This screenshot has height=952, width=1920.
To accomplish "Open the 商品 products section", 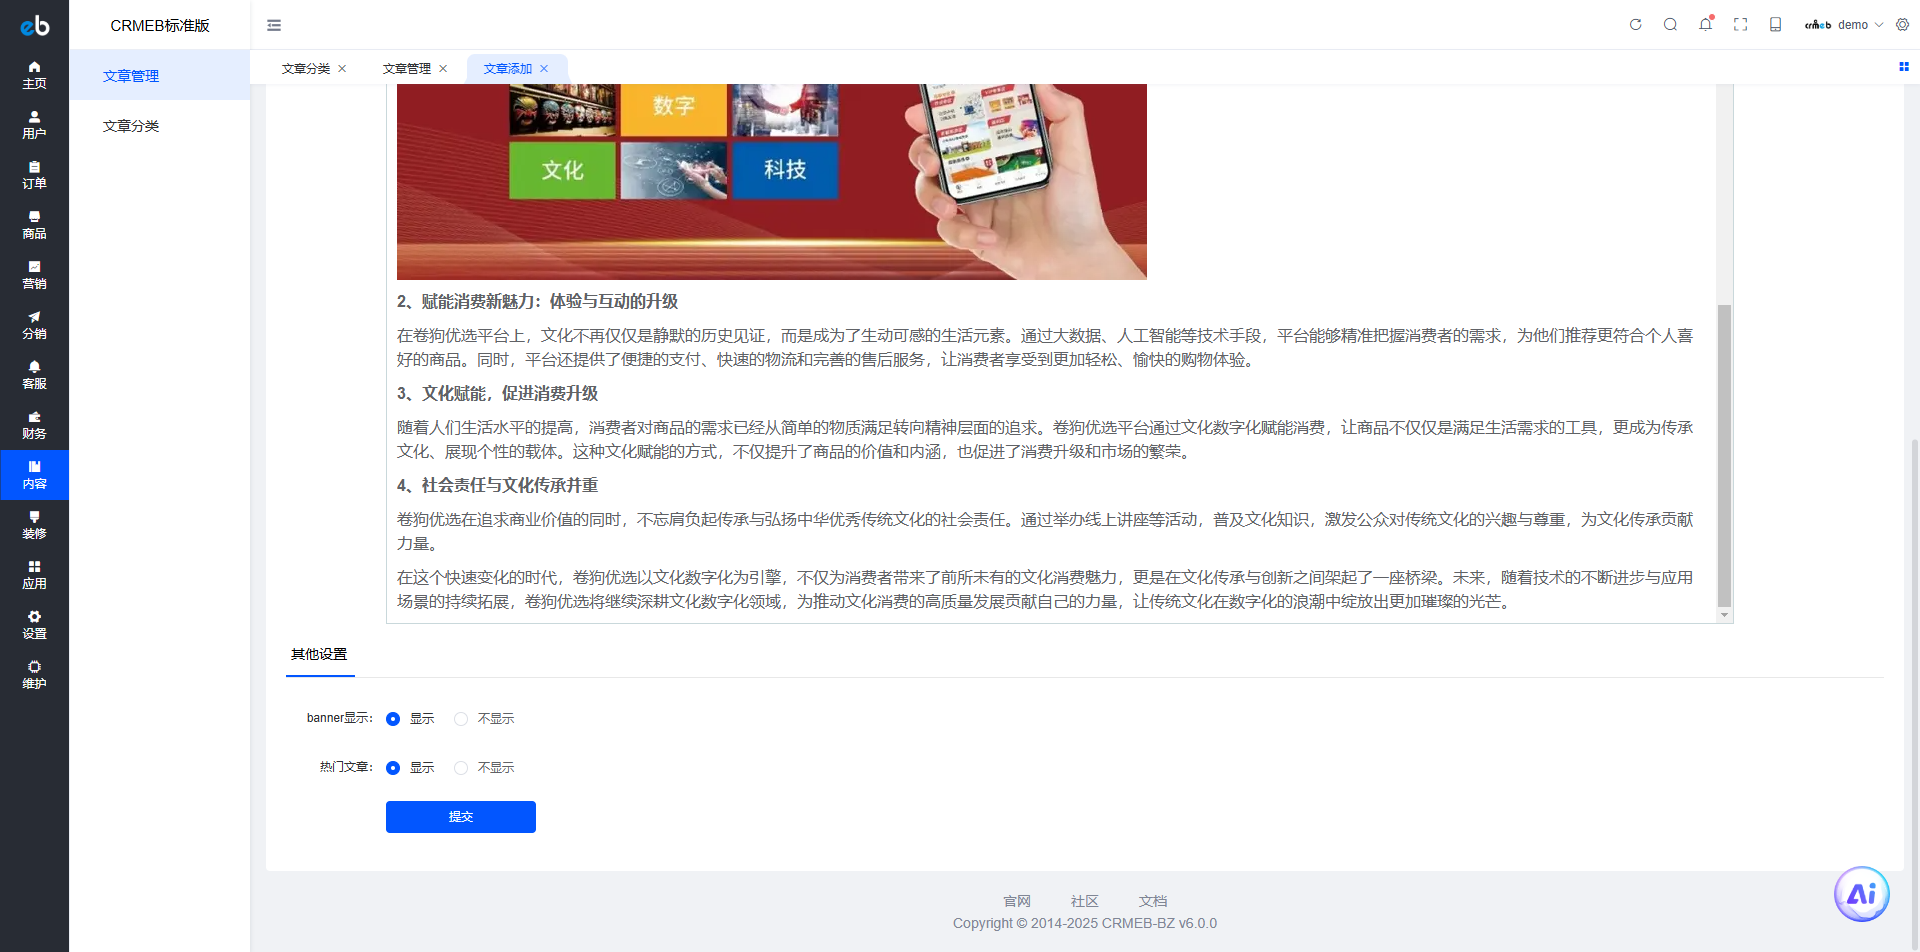I will coord(34,225).
